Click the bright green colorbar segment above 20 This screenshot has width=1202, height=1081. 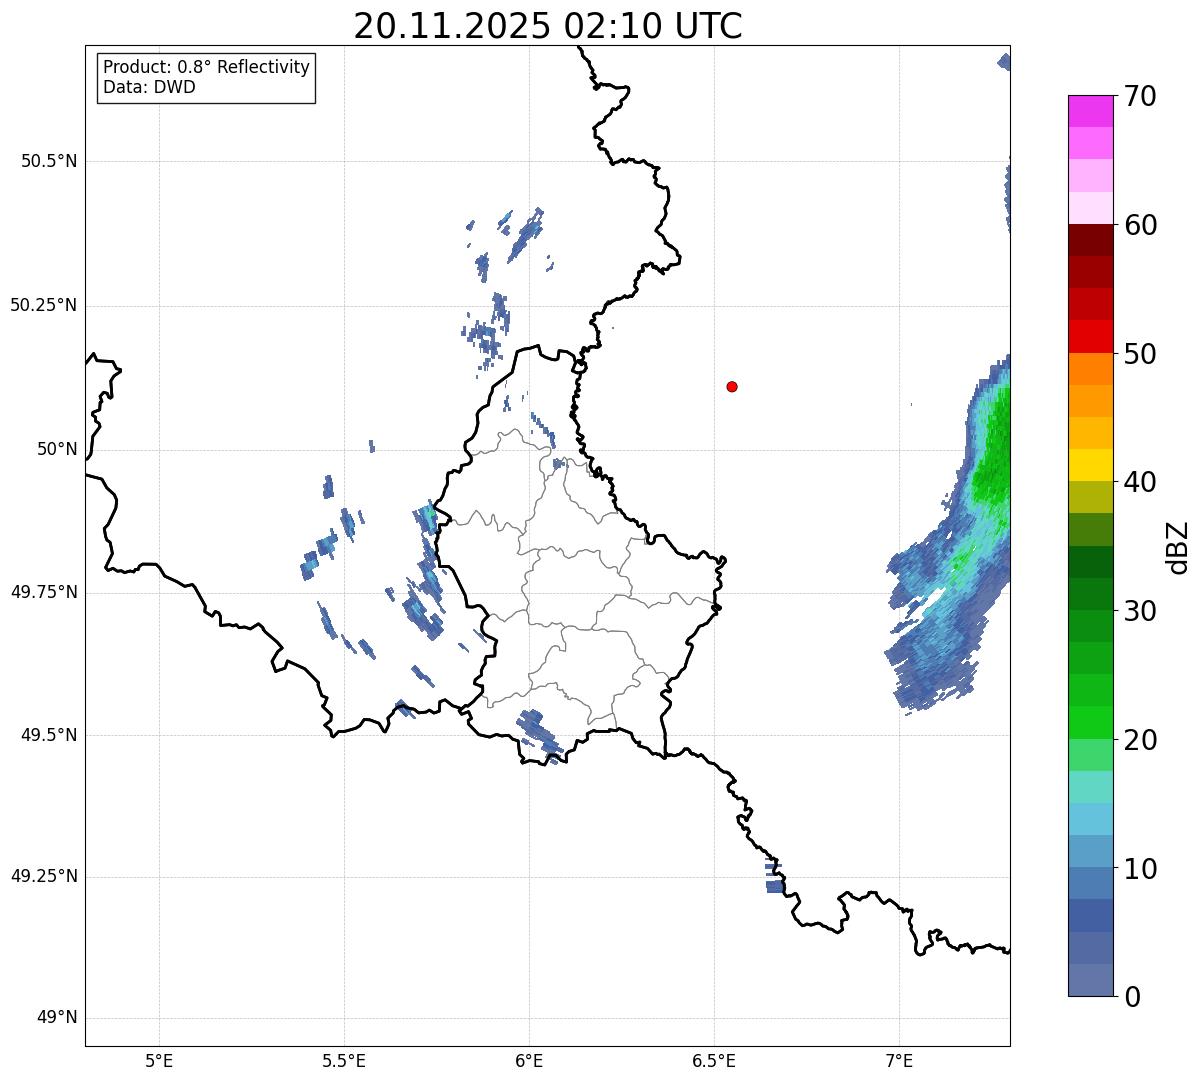point(1090,722)
